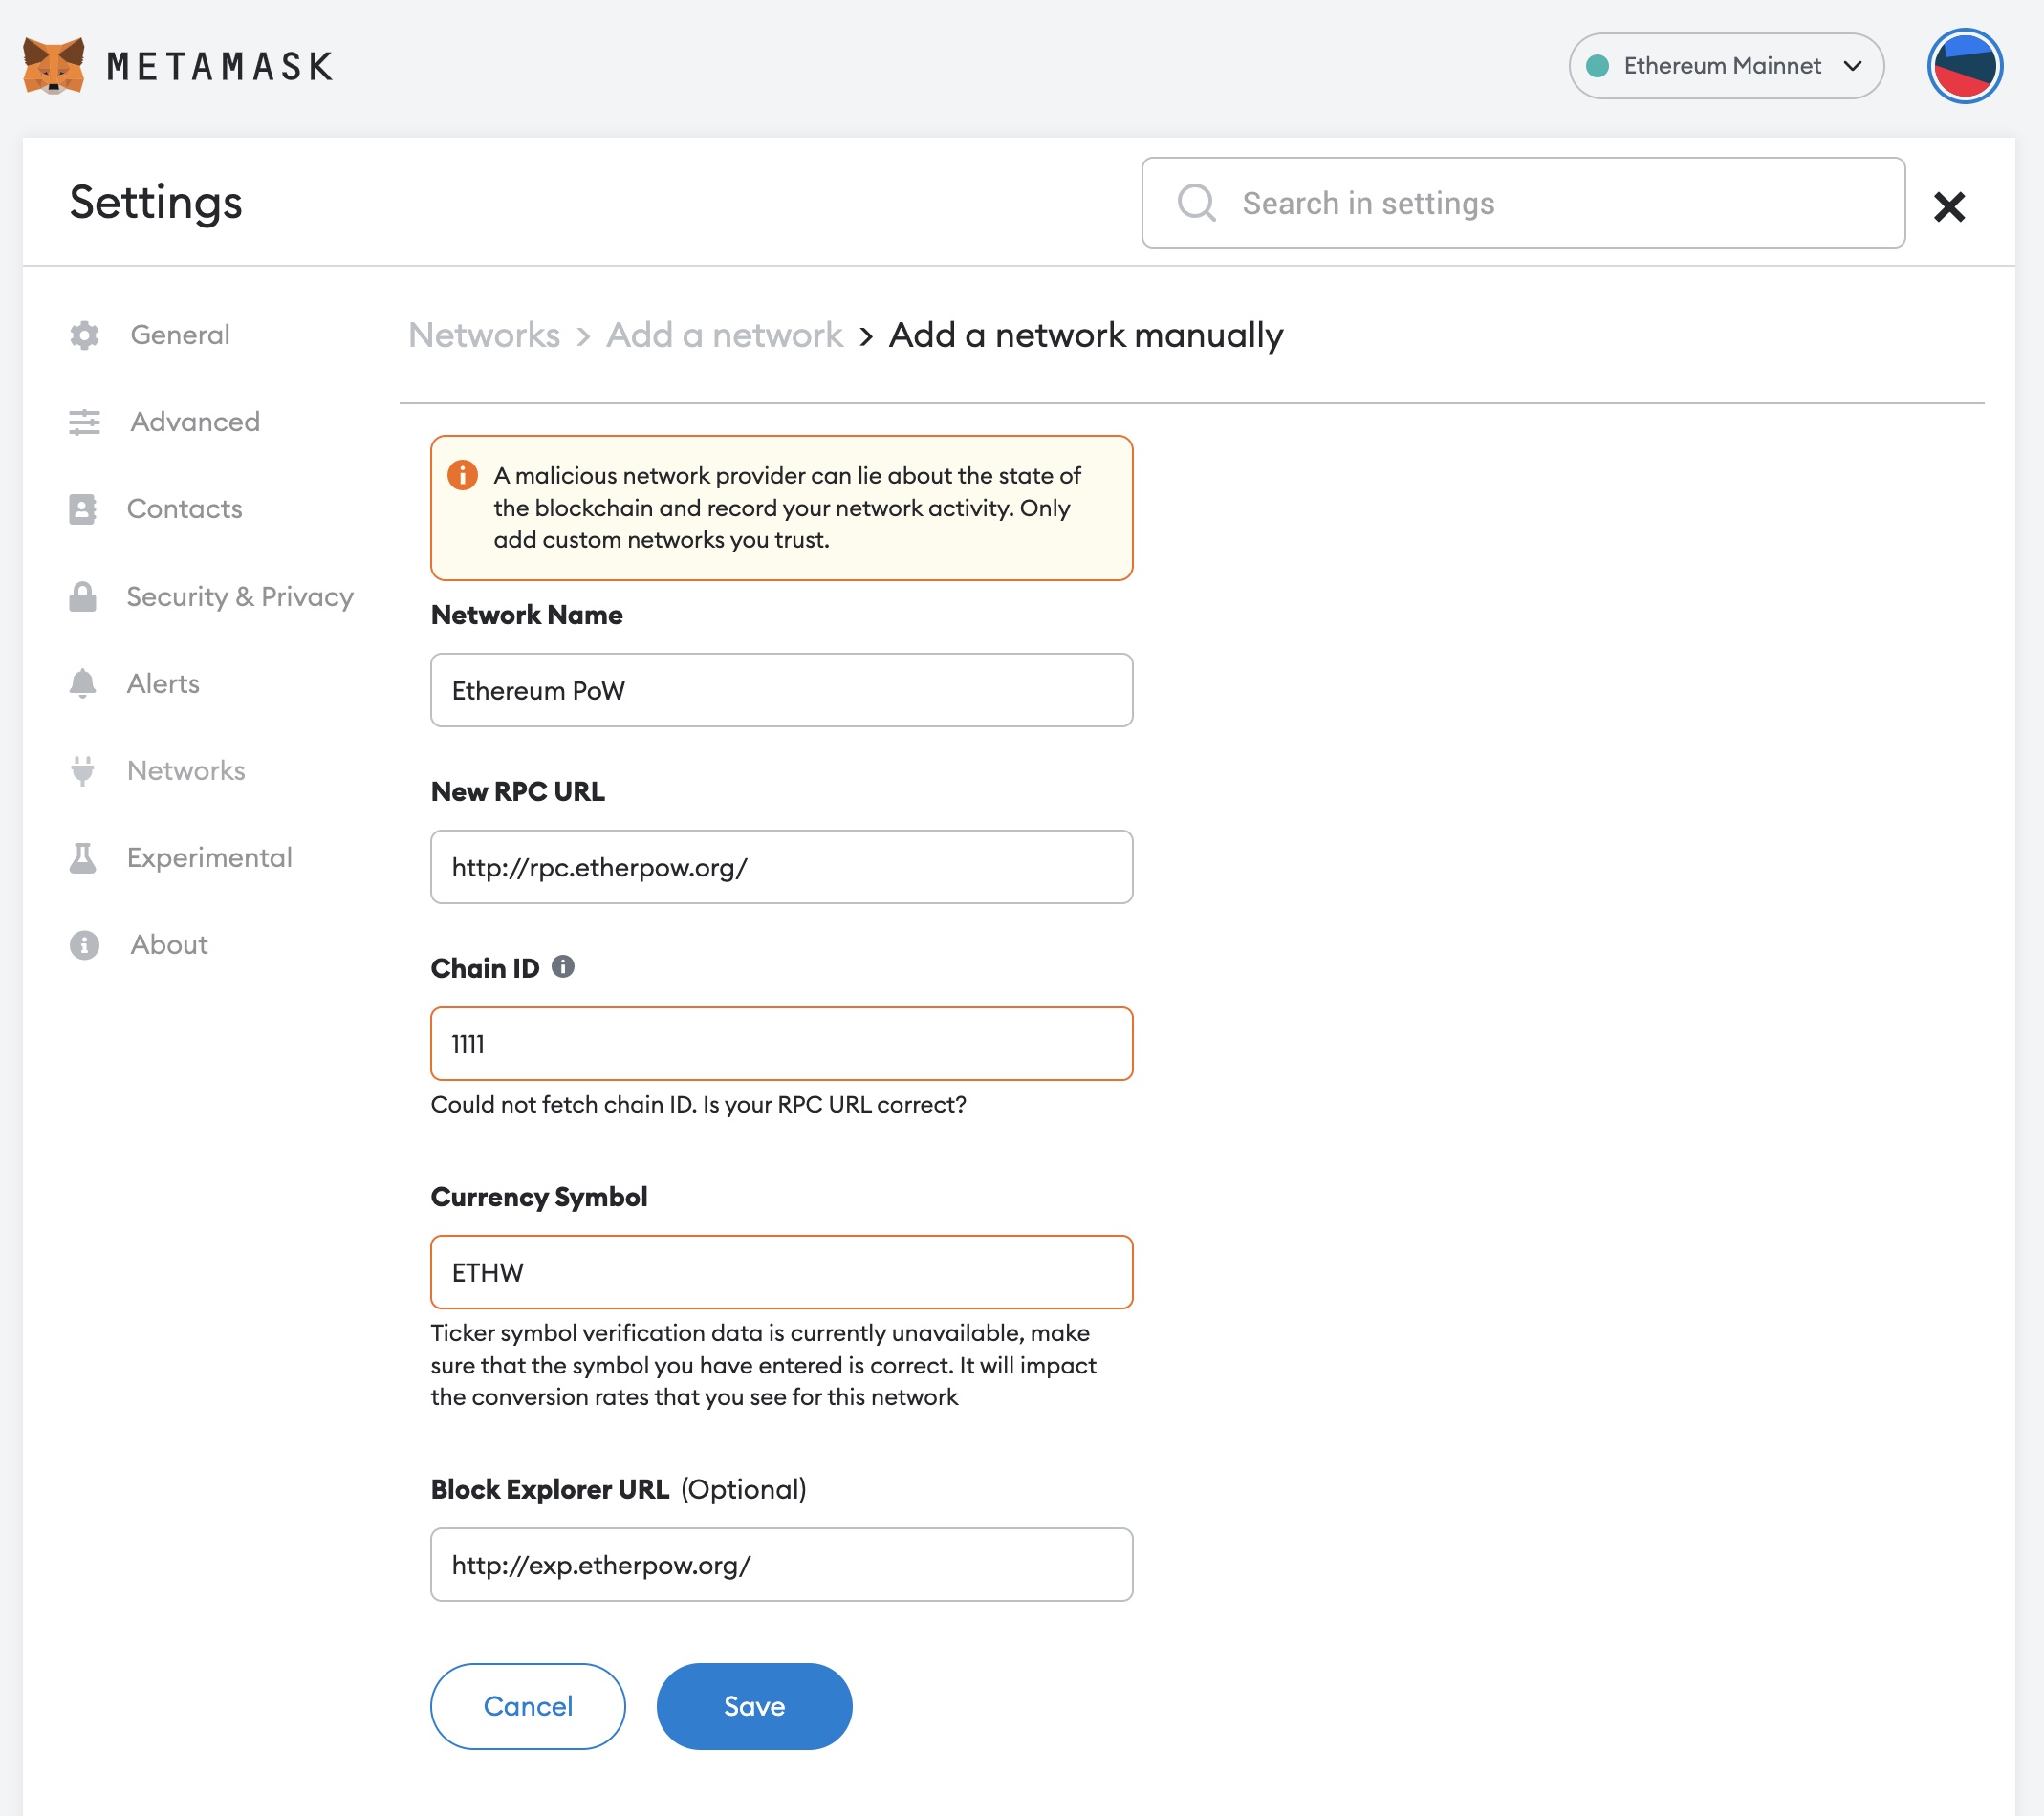Save the new Ethereum PoW network

753,1706
